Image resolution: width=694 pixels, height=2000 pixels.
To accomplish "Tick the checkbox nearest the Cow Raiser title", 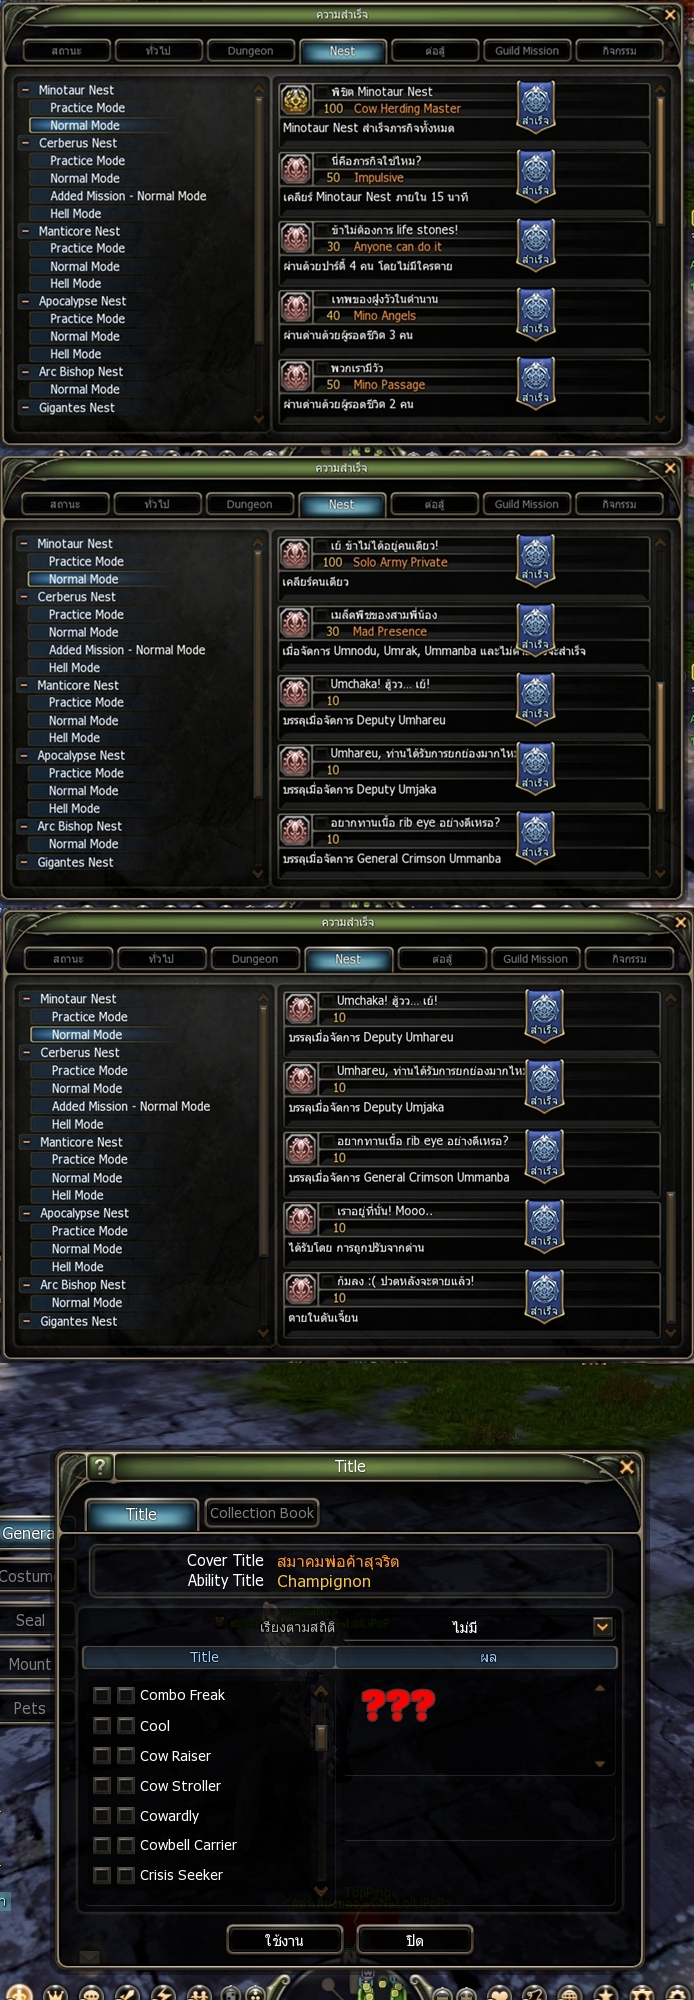I will pyautogui.click(x=125, y=1755).
